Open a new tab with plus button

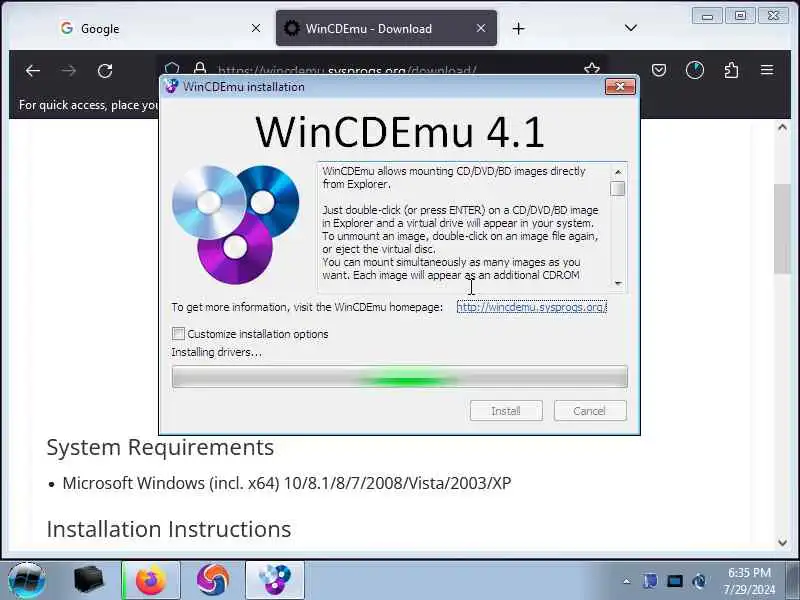518,29
